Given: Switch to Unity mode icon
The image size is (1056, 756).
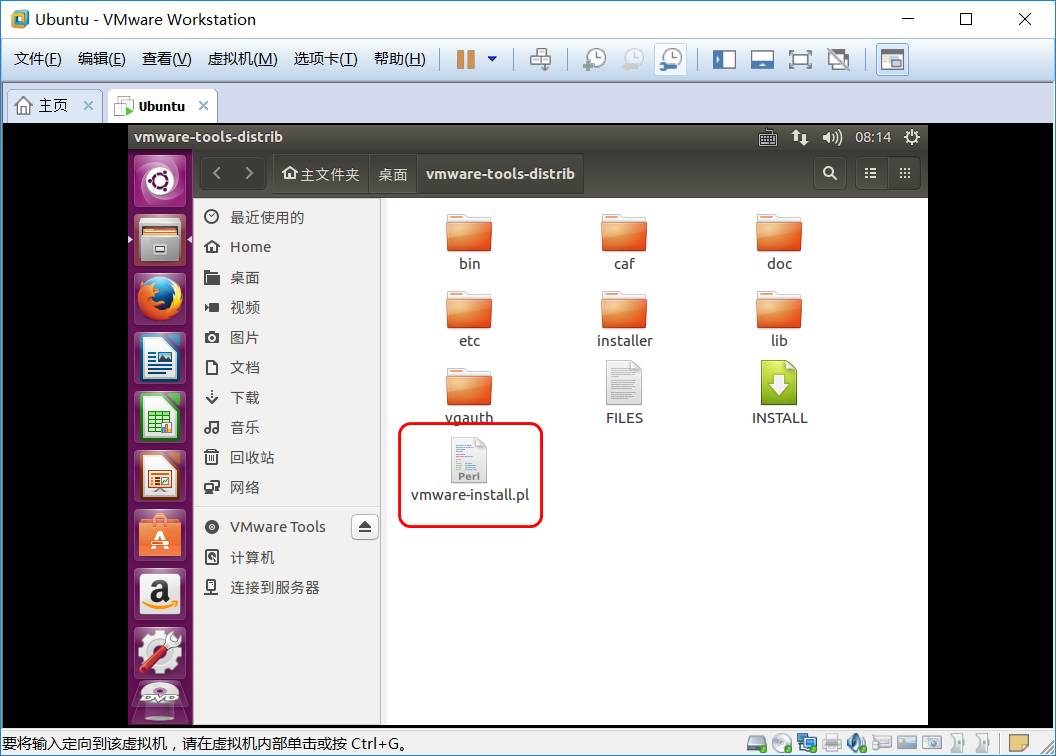Looking at the screenshot, I should [838, 59].
